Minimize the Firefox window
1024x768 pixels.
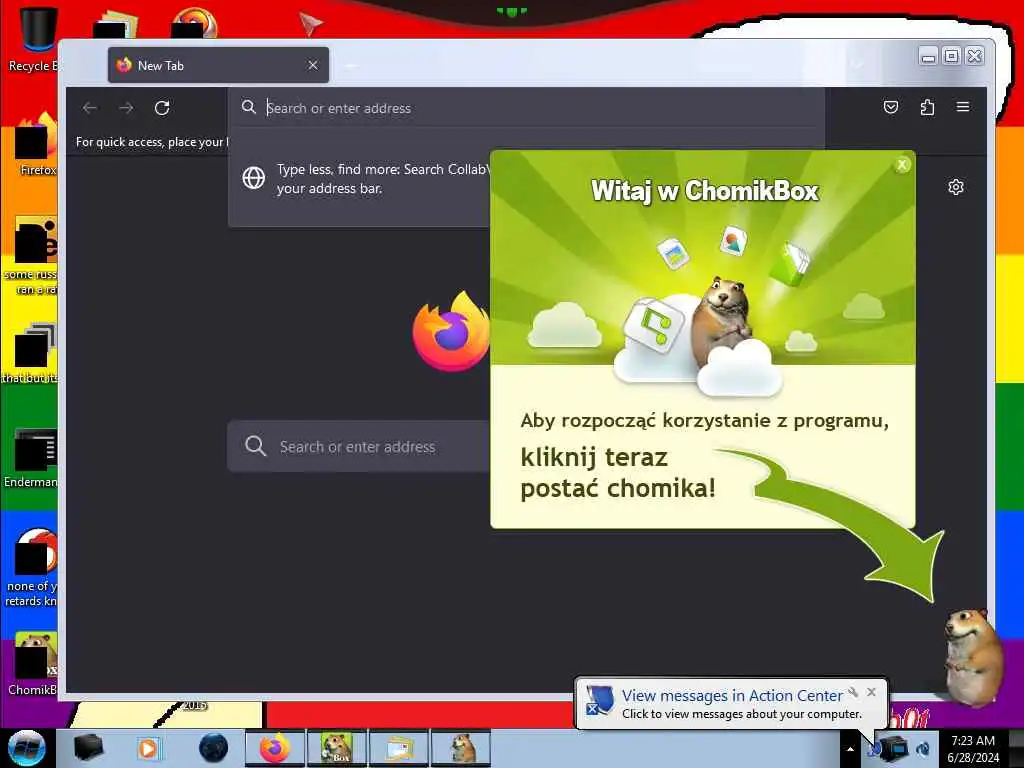928,56
